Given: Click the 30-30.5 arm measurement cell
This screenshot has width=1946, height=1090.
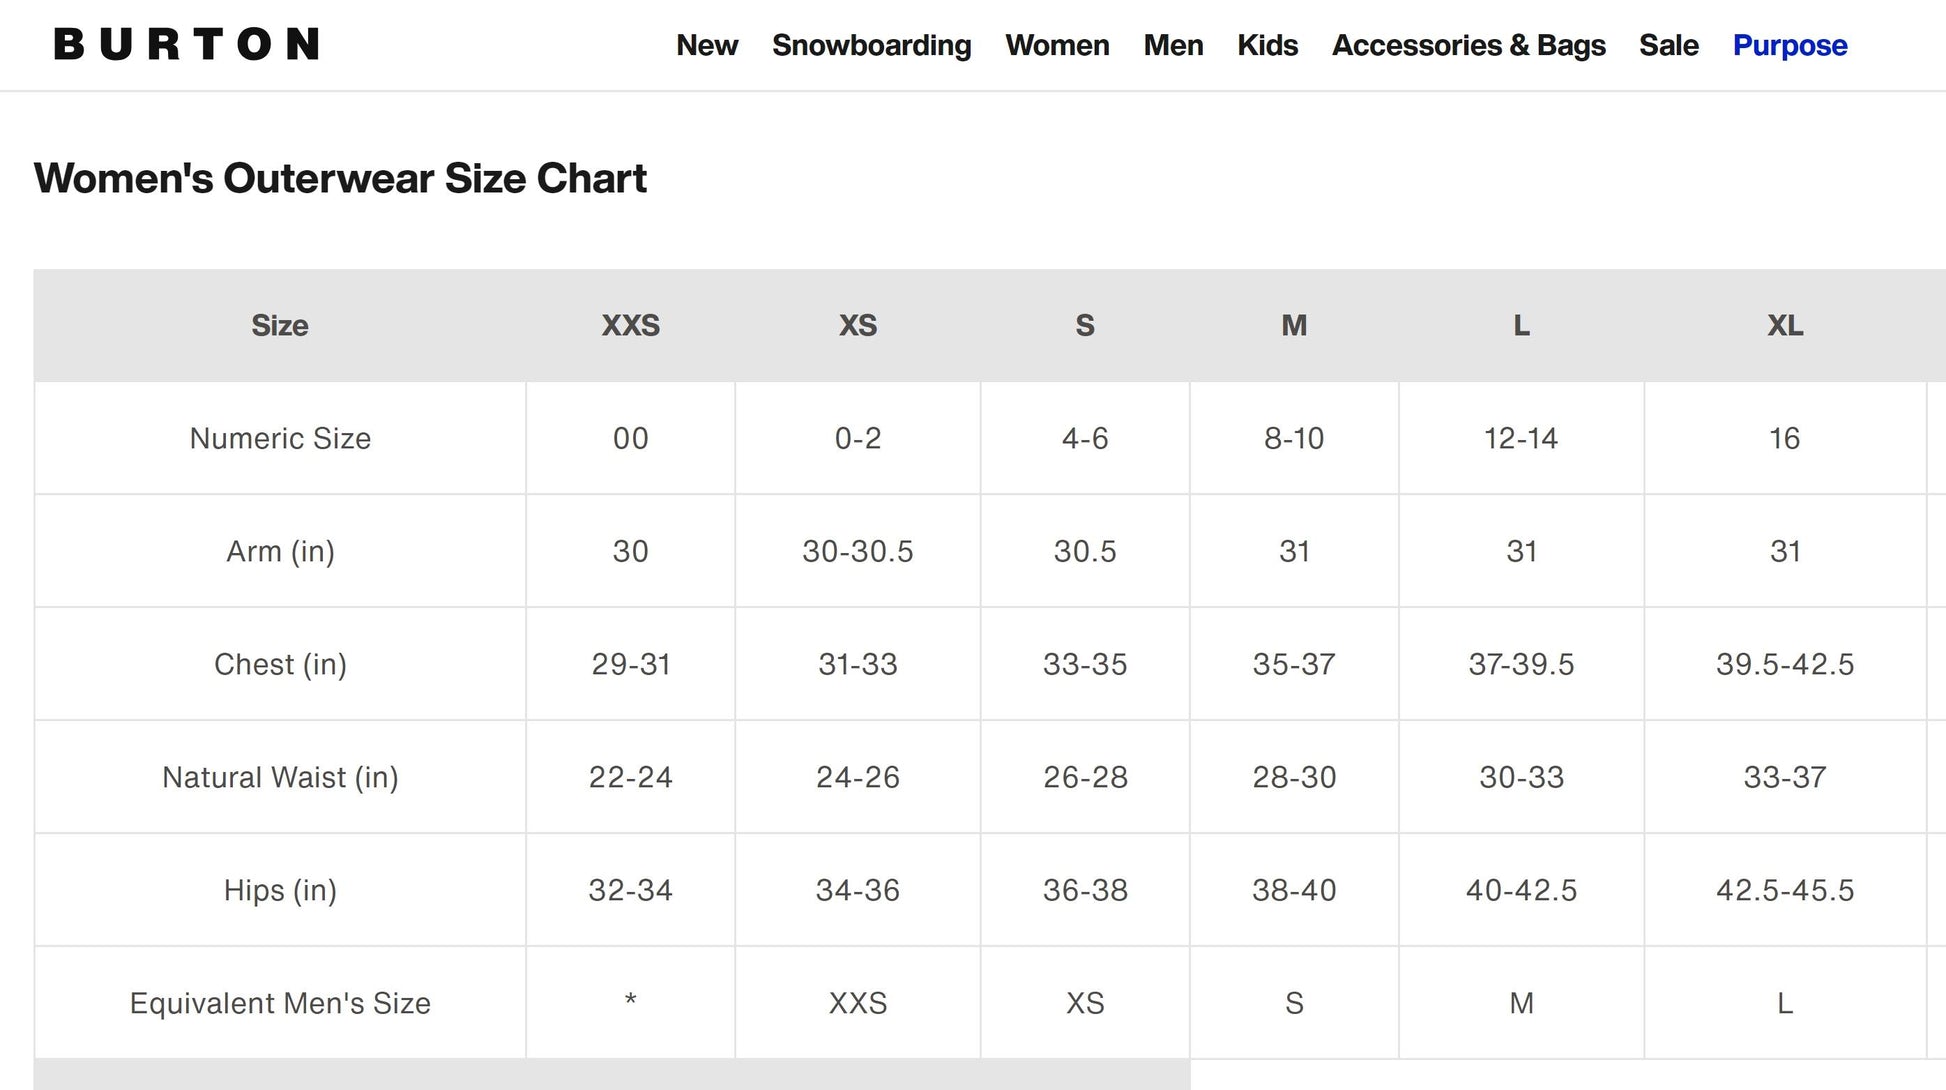Looking at the screenshot, I should pos(857,552).
